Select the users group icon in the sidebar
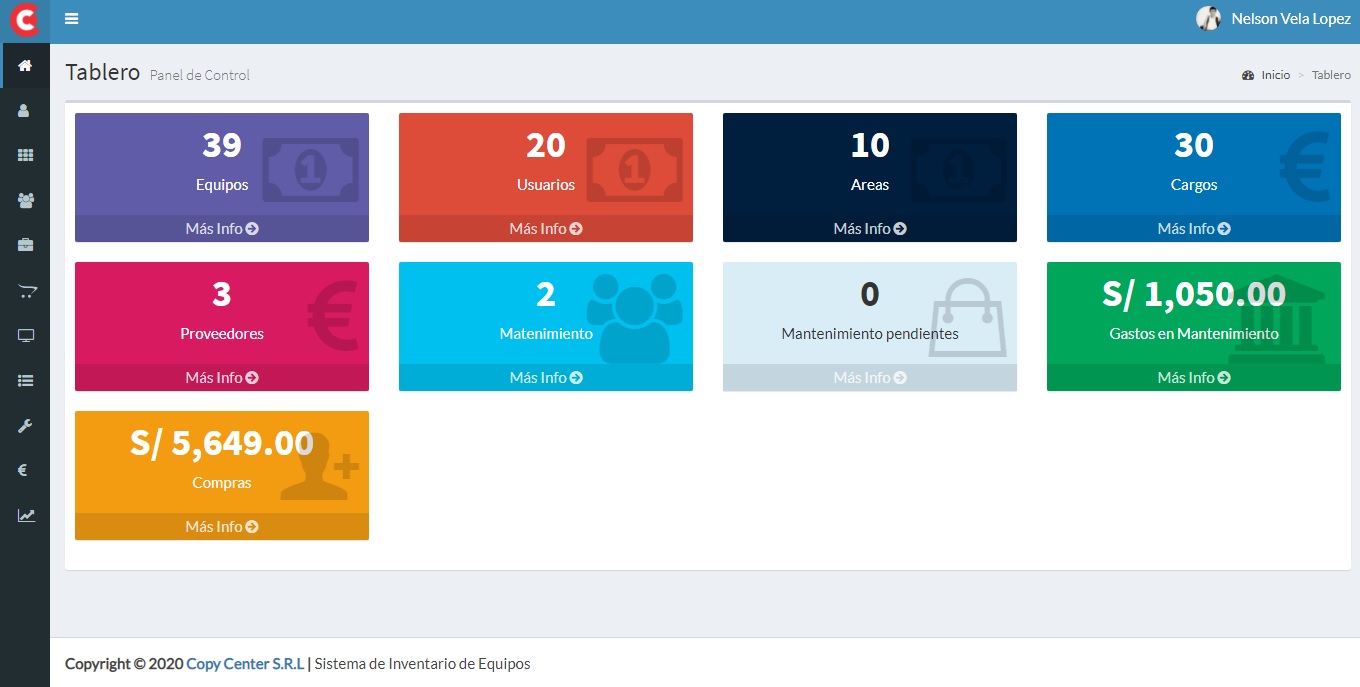The height and width of the screenshot is (687, 1360). coord(24,200)
